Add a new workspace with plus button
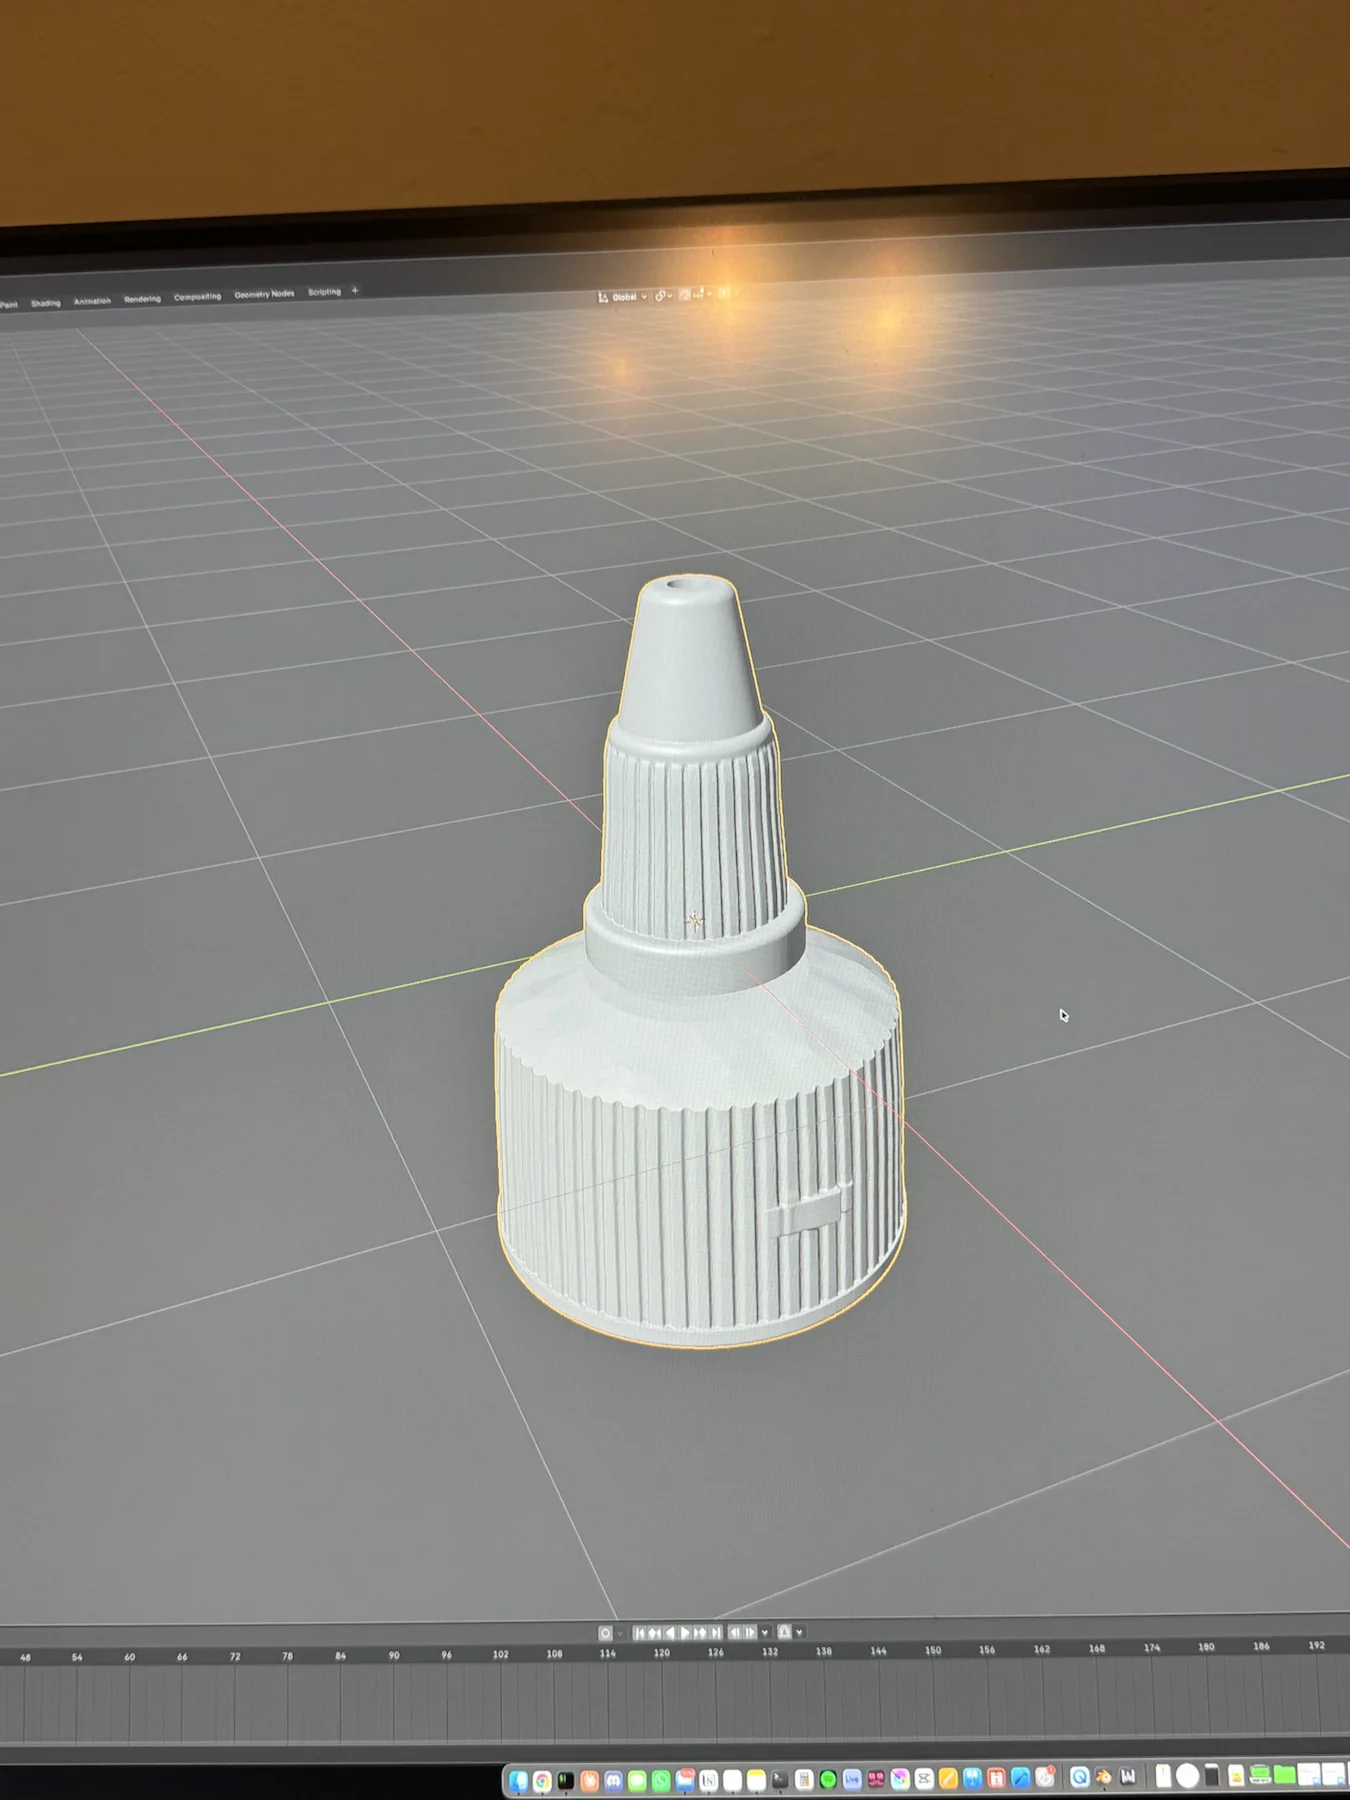Screen dimensions: 1350x1800 (355, 291)
